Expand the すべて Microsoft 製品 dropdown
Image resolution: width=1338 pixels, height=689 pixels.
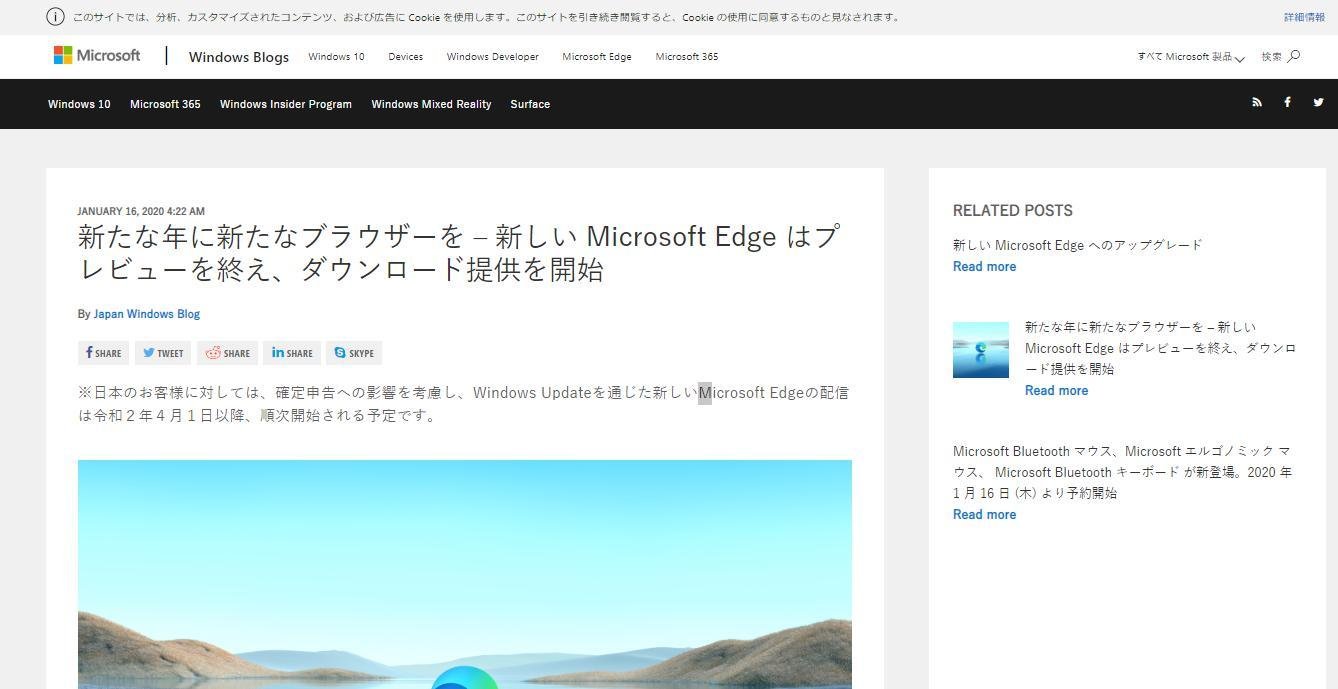point(1190,57)
